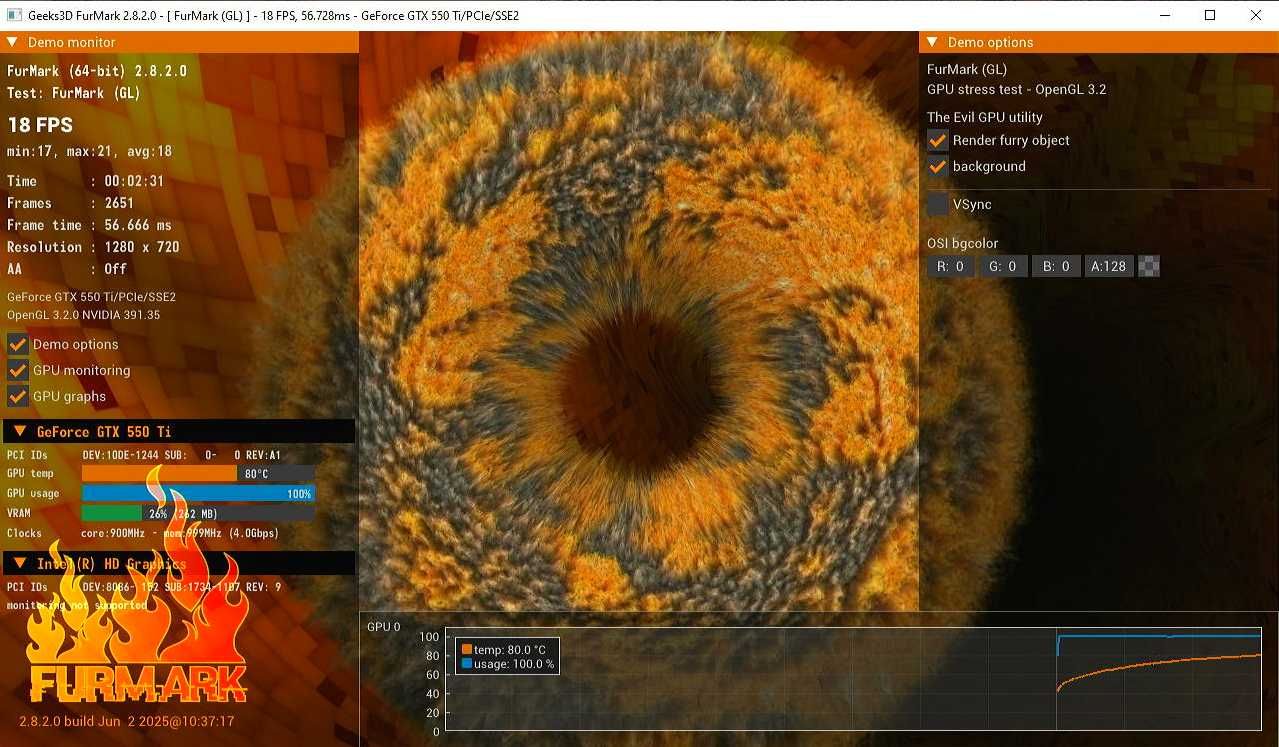The height and width of the screenshot is (747, 1279).
Task: Minimize the FurMark window
Action: 1164,15
